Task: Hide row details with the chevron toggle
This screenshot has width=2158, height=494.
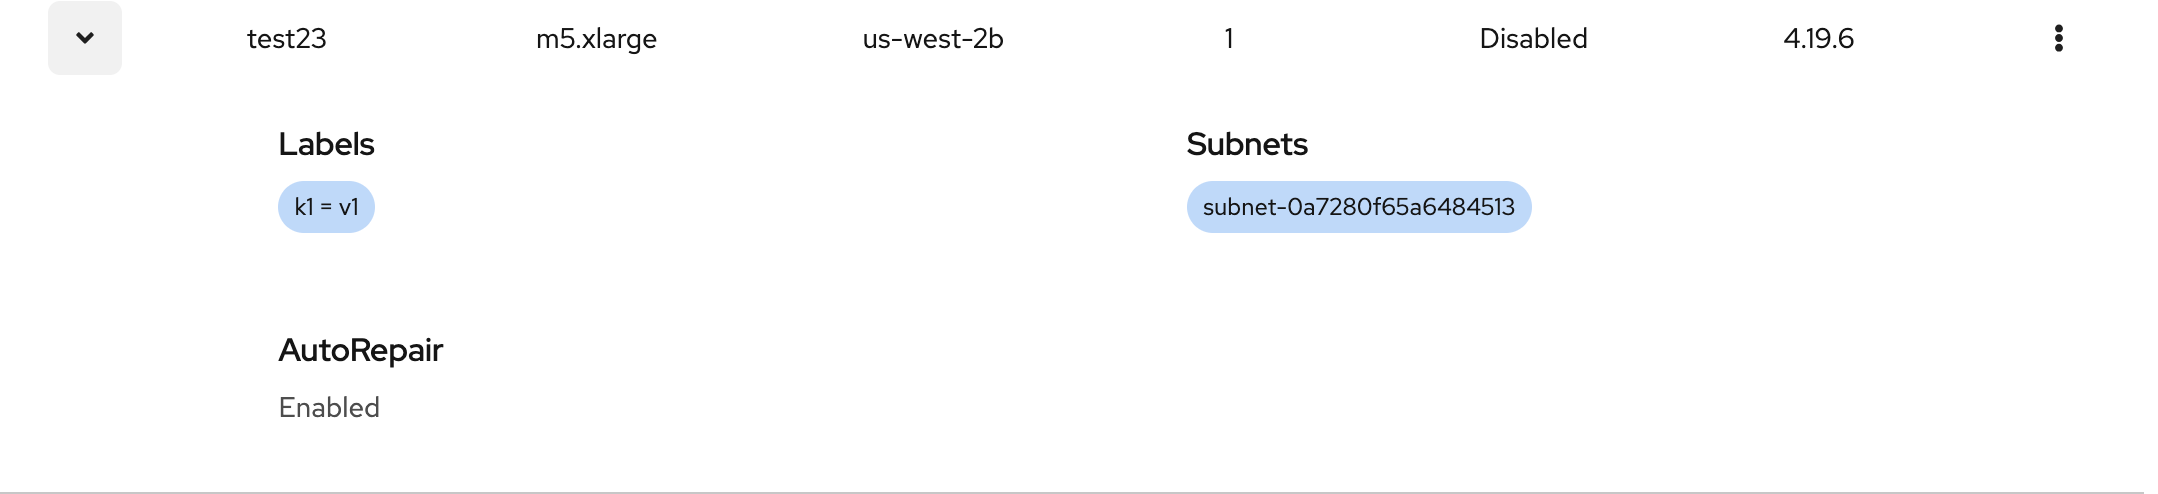Action: pyautogui.click(x=85, y=38)
